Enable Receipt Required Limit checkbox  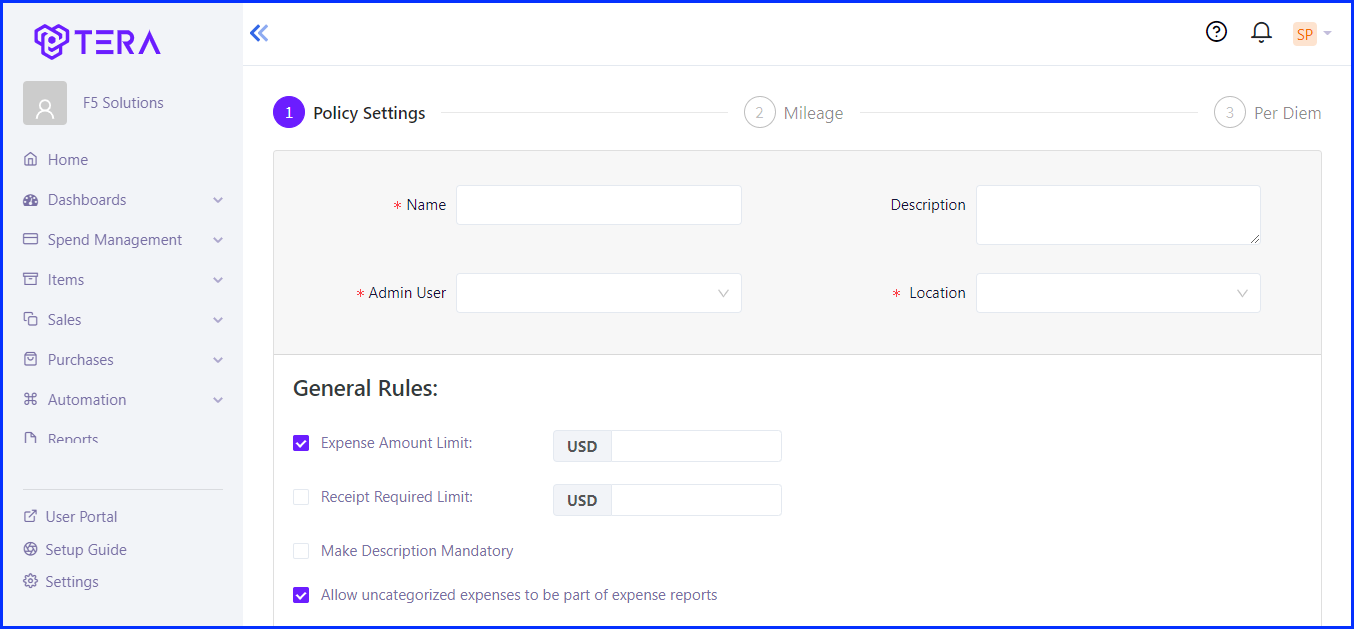click(x=301, y=497)
